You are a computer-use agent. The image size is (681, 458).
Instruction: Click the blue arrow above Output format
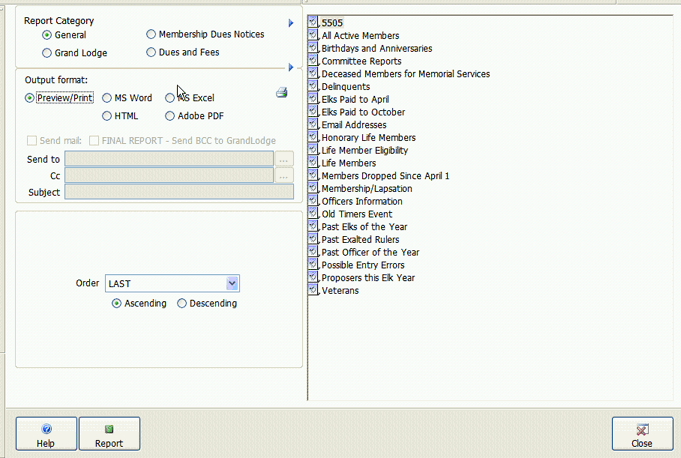pos(290,68)
